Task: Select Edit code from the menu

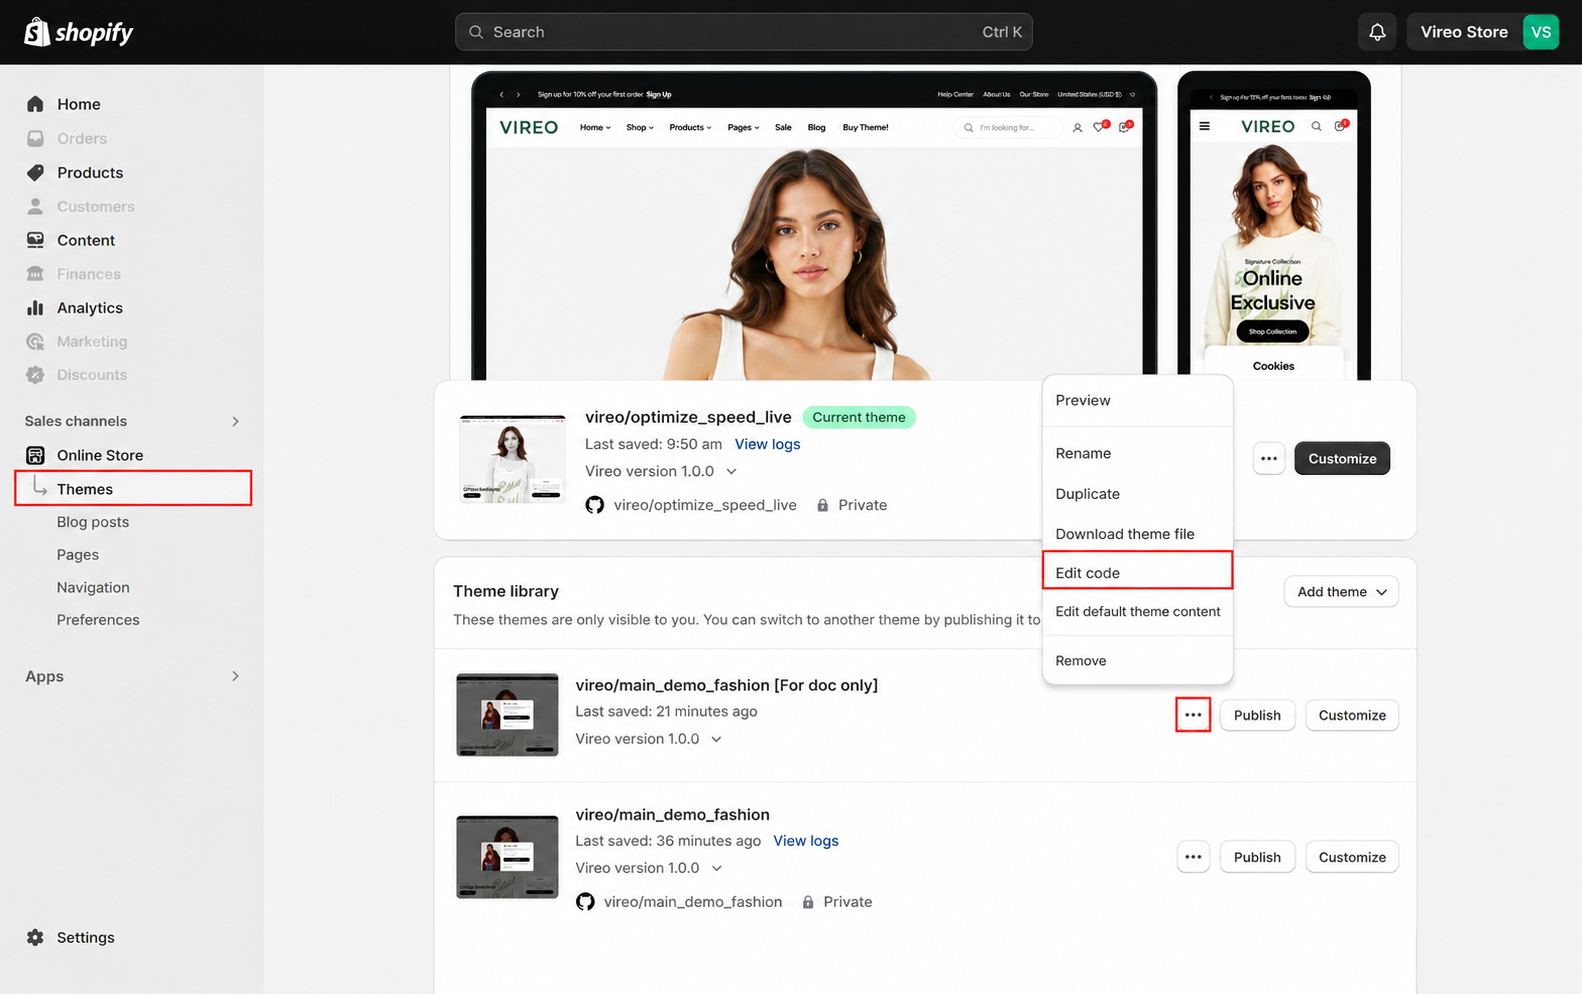Action: pyautogui.click(x=1137, y=573)
